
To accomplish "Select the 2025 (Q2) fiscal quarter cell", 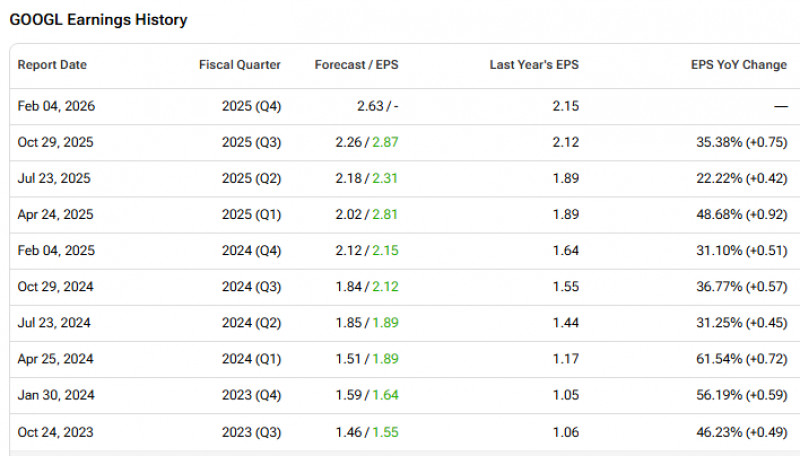I will (253, 178).
